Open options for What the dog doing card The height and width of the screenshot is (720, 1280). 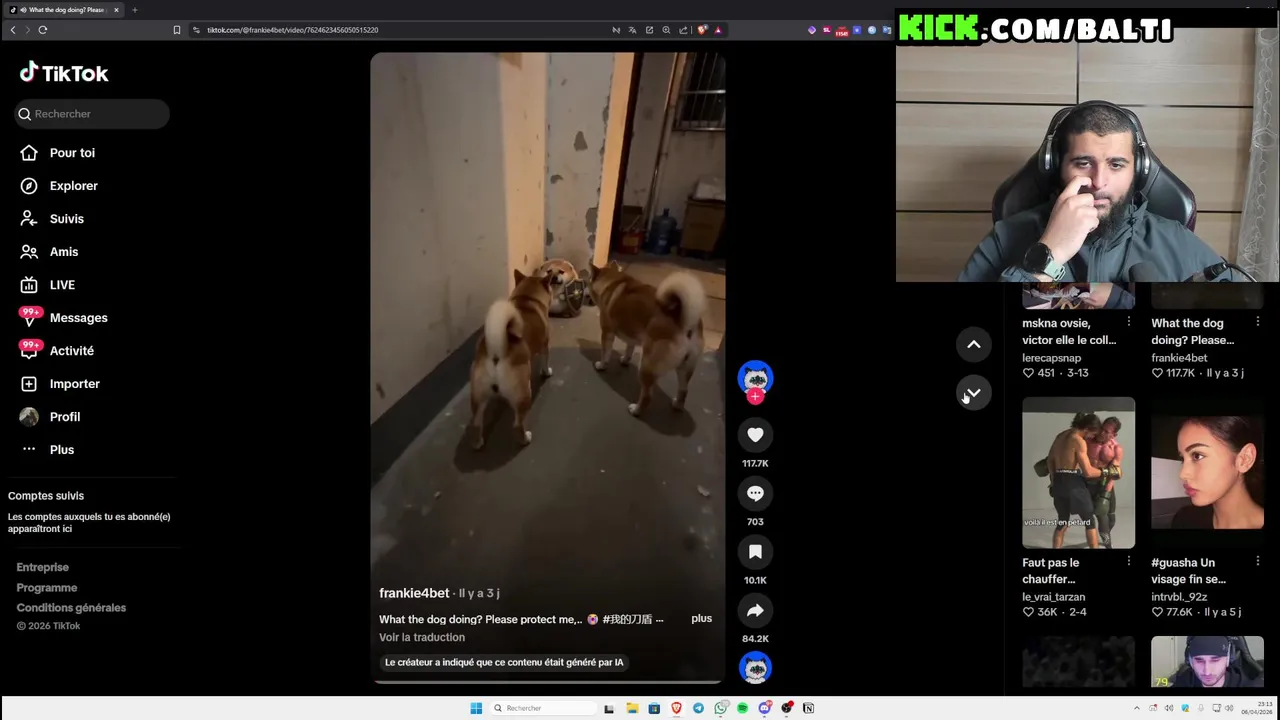[x=1257, y=322]
